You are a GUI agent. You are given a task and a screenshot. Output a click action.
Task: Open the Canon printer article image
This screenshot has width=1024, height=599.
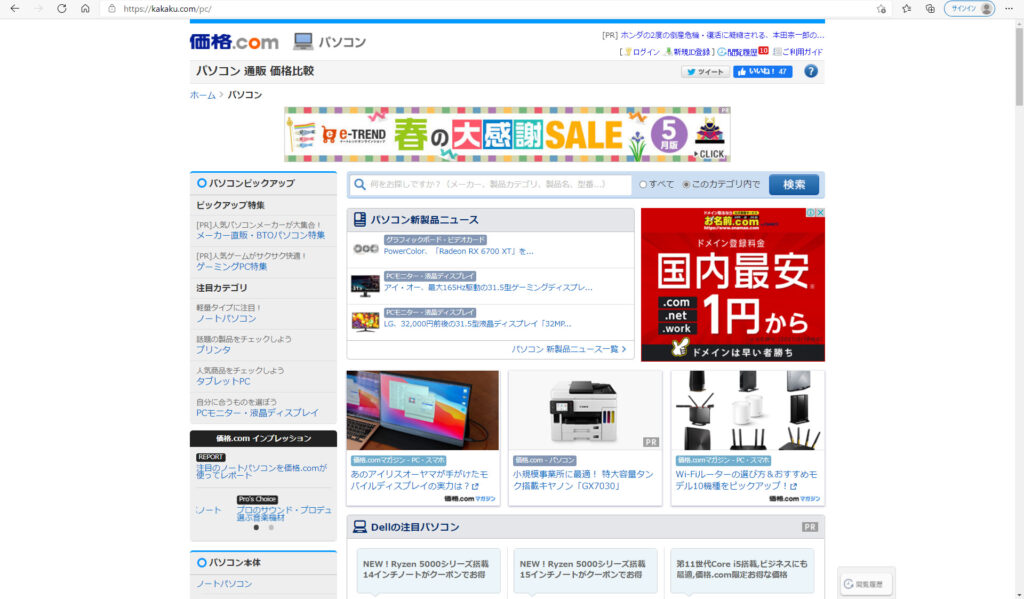tap(584, 410)
